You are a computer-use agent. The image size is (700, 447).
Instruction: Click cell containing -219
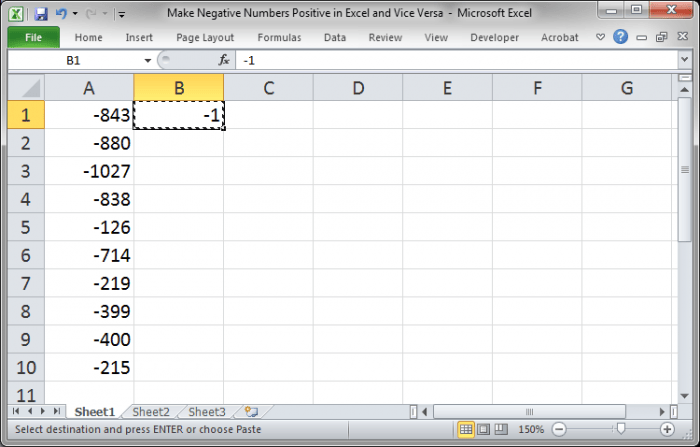89,284
